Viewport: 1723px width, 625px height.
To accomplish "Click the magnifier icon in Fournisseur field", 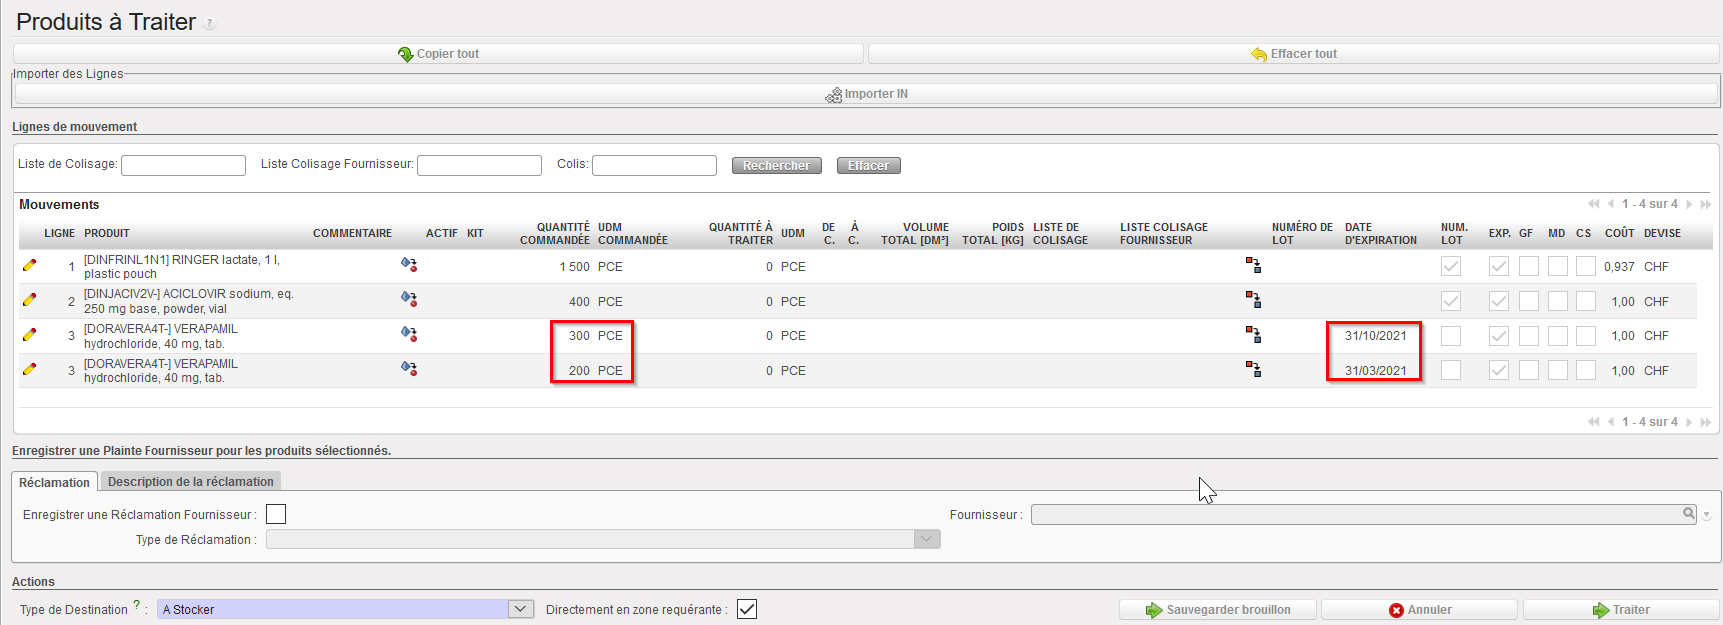I will tap(1688, 514).
